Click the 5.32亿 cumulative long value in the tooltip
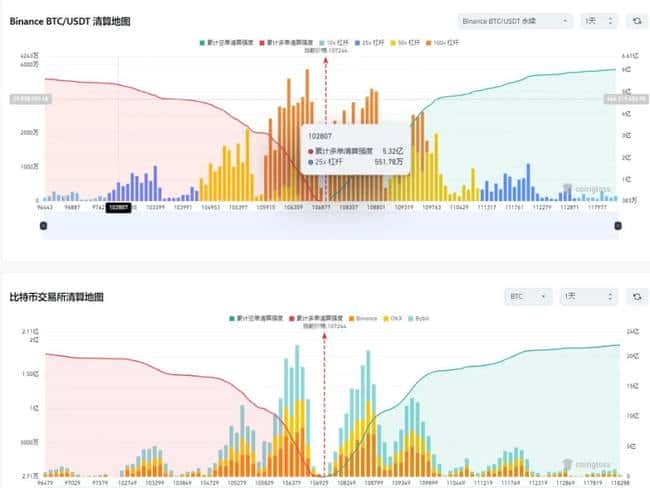This screenshot has width=650, height=488. [392, 151]
